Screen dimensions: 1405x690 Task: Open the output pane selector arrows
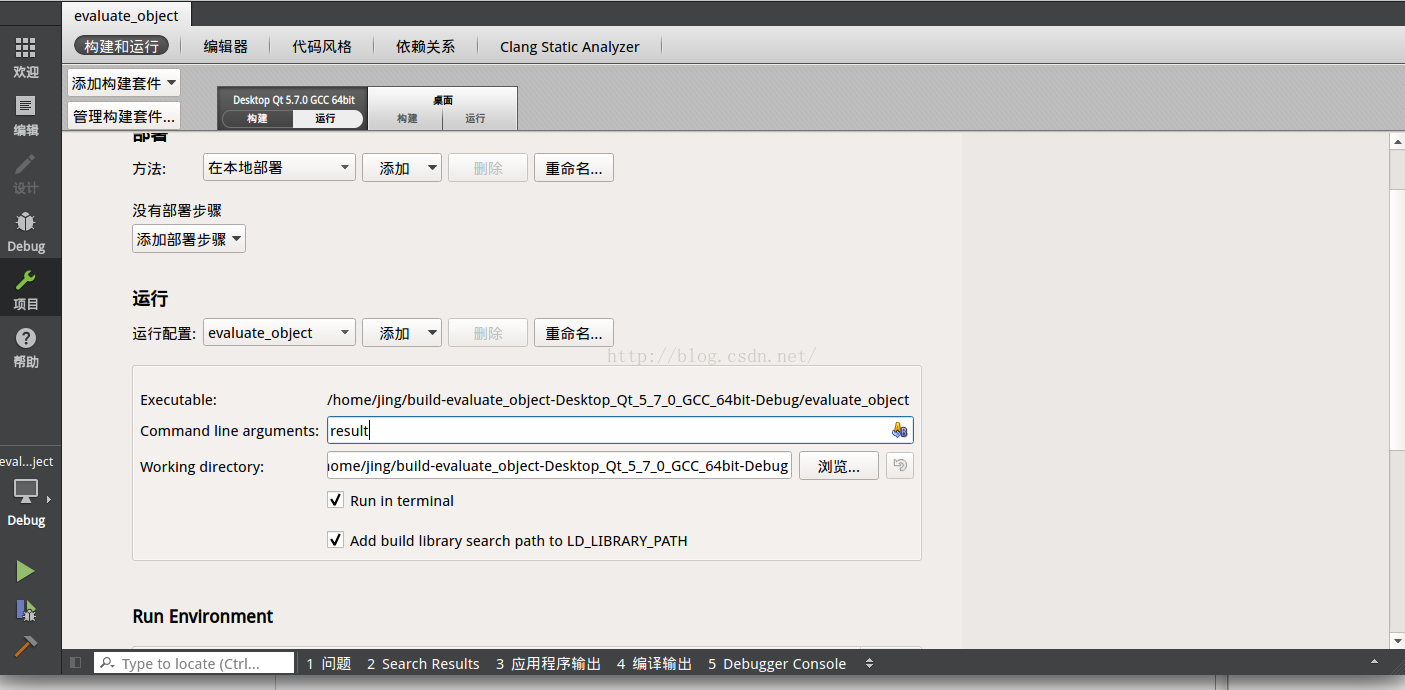pyautogui.click(x=869, y=663)
